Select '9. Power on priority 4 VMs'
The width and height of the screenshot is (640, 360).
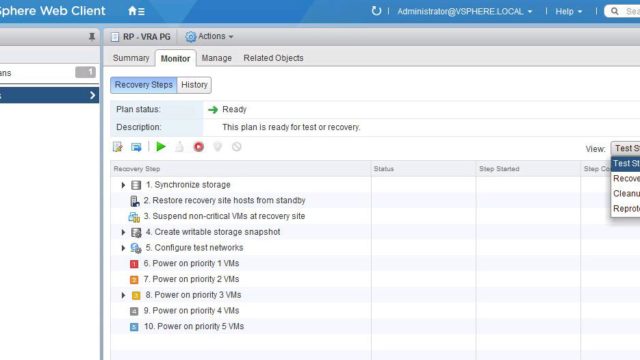[191, 311]
